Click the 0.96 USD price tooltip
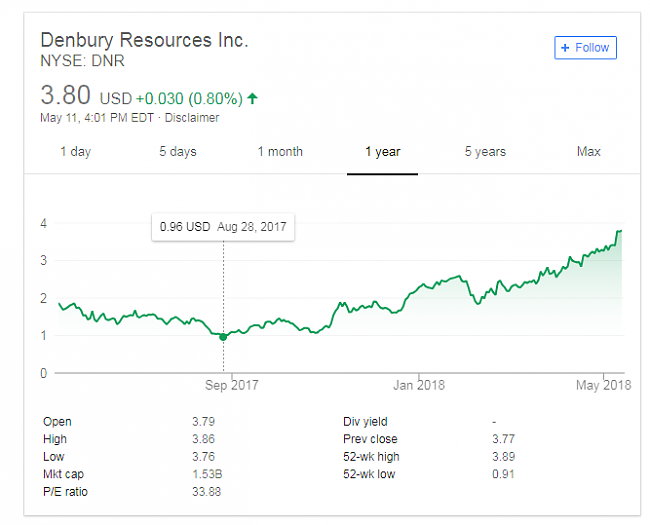 pyautogui.click(x=223, y=227)
